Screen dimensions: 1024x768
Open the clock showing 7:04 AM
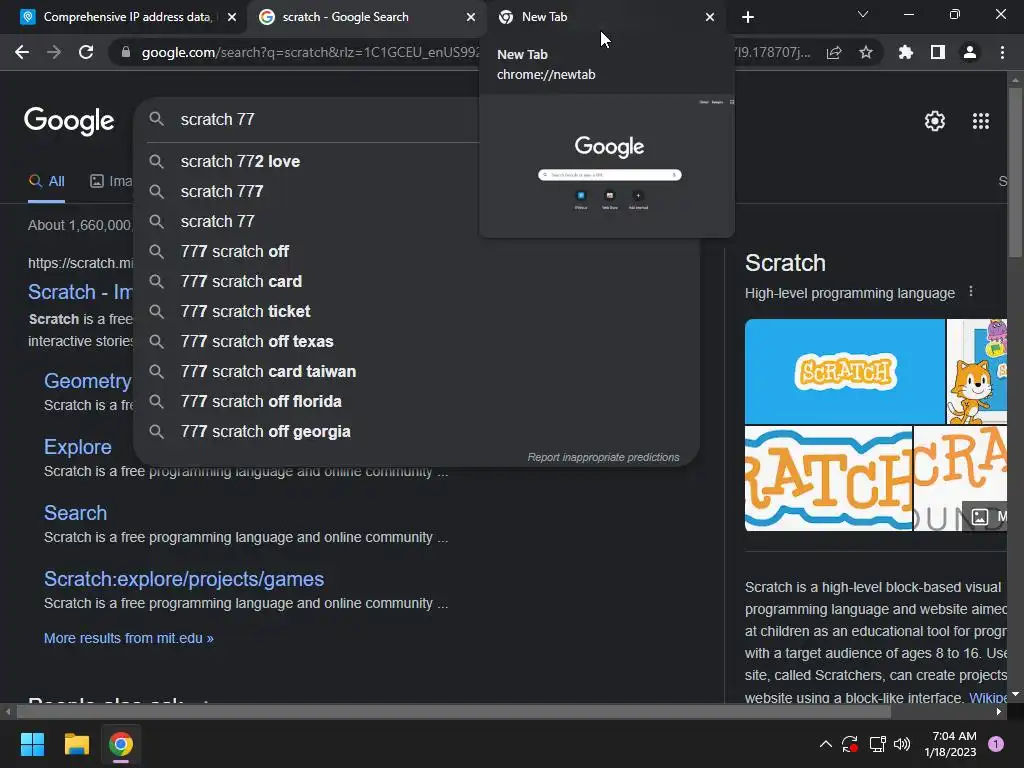(950, 744)
